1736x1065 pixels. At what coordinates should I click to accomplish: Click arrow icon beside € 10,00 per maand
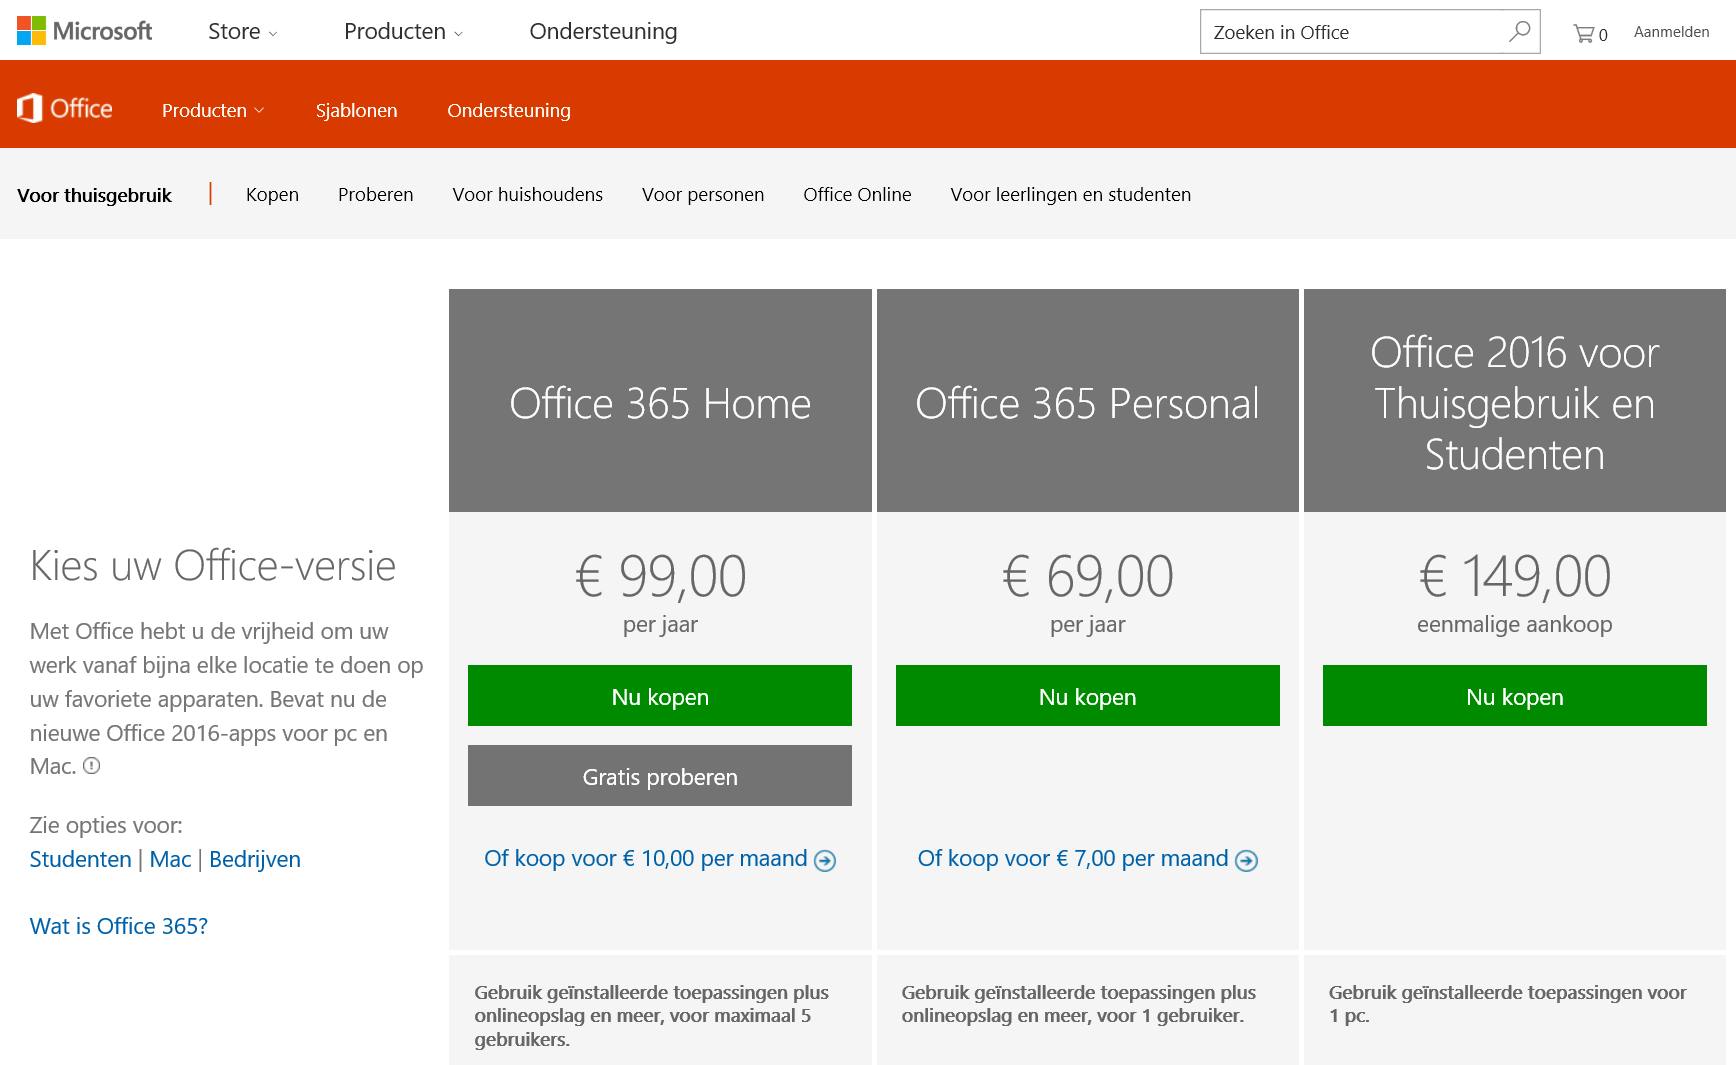[x=825, y=860]
